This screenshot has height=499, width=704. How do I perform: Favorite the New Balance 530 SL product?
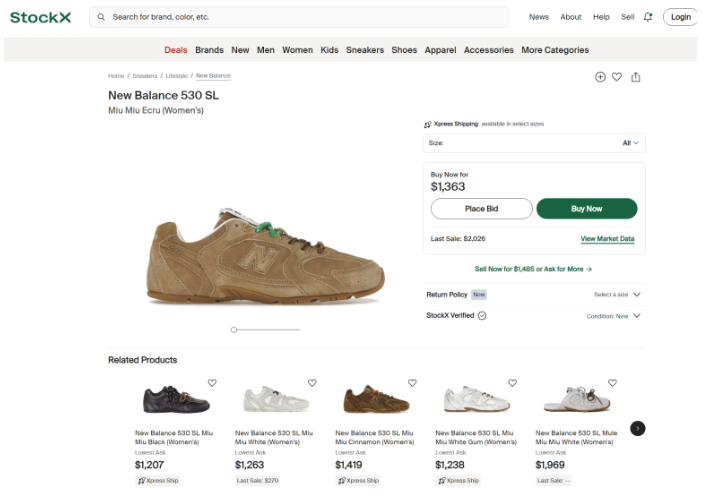coord(617,77)
